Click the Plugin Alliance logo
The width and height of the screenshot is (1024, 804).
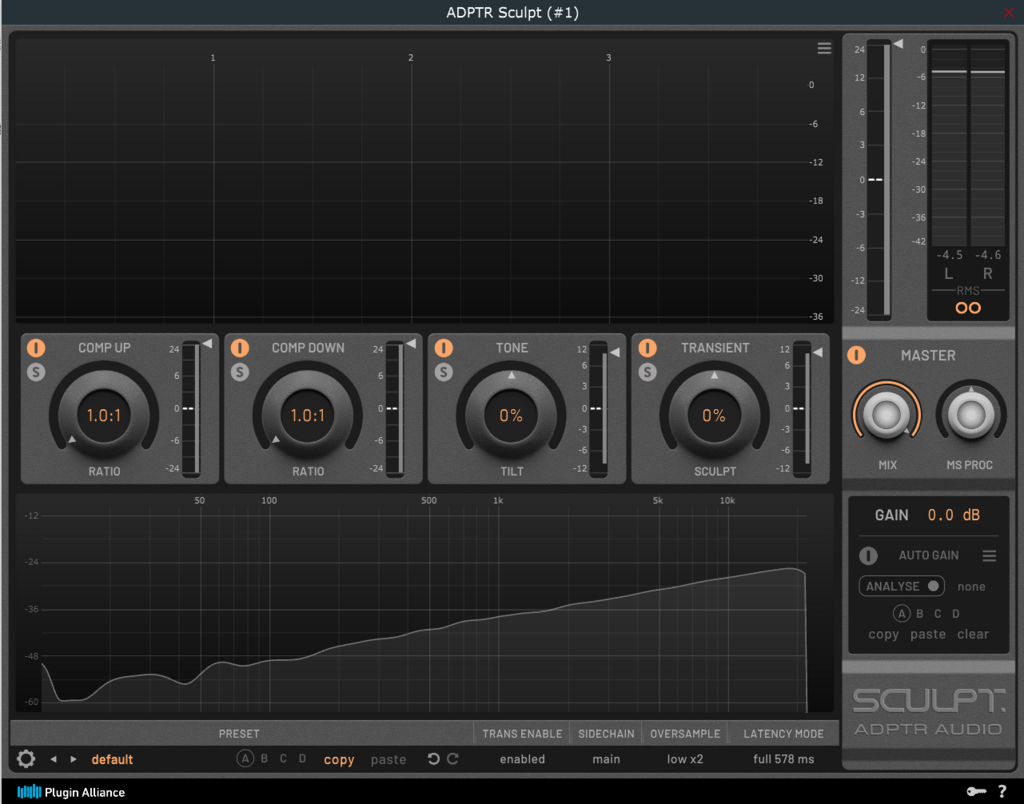point(71,792)
